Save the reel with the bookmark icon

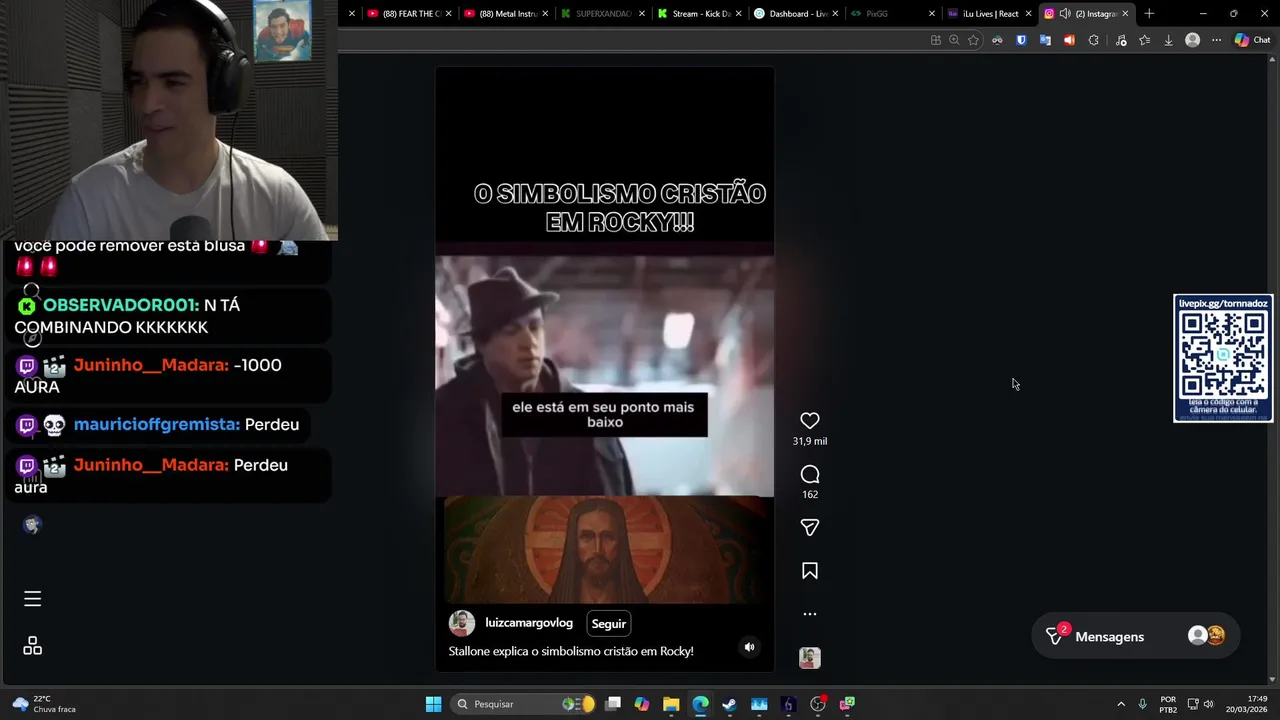point(810,571)
